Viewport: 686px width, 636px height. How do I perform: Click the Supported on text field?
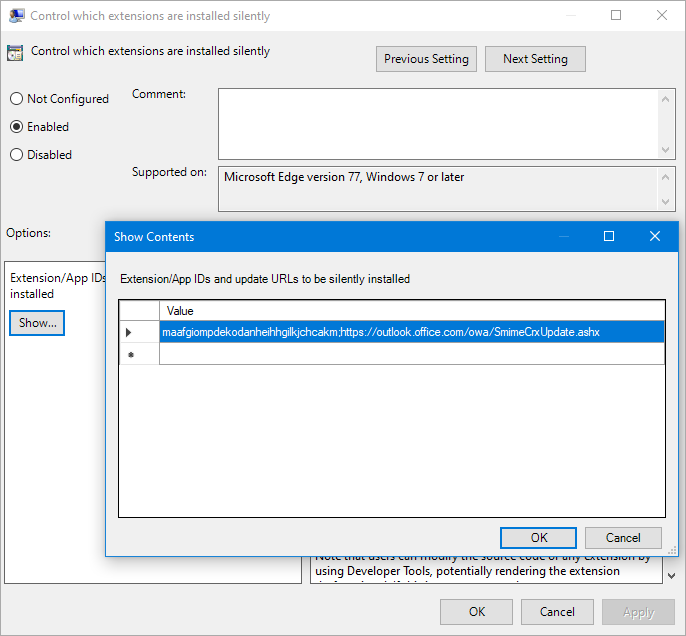point(438,189)
